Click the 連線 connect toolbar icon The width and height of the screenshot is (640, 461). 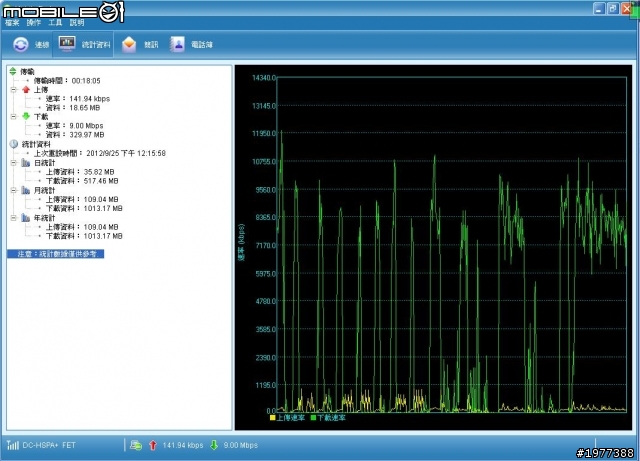tap(20, 44)
